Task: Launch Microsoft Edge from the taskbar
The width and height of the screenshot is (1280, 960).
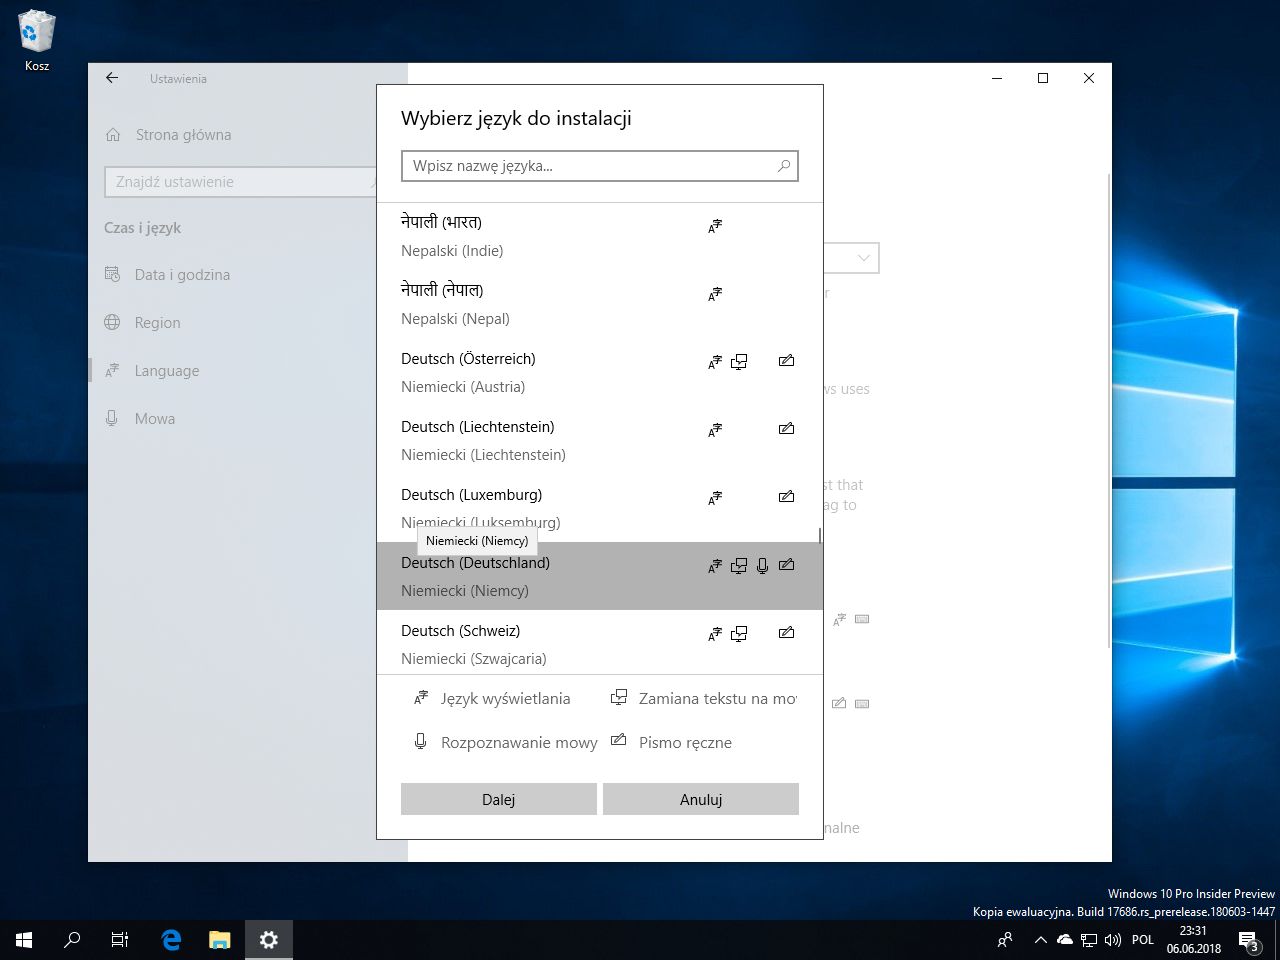Action: 171,940
